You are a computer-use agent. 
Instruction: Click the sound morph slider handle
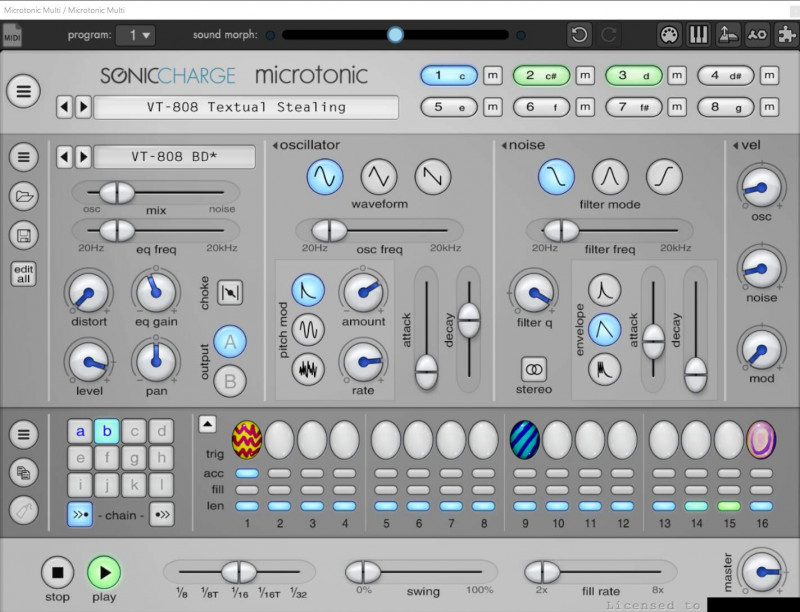395,35
